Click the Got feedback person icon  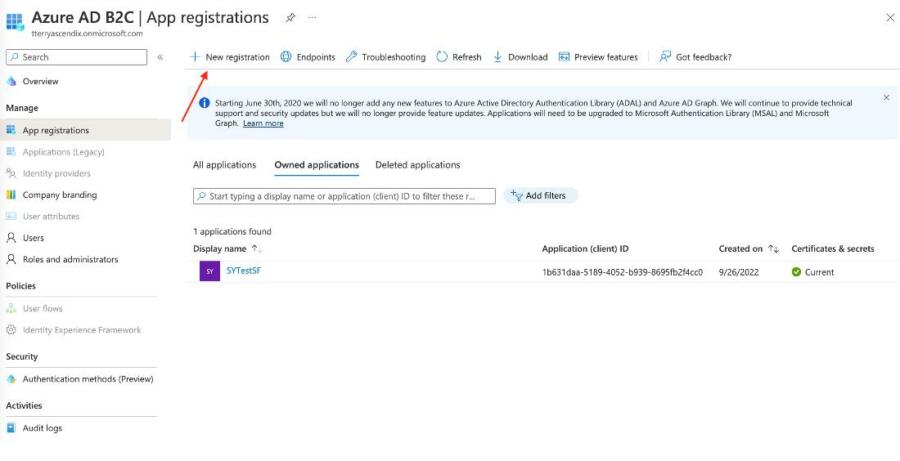click(665, 57)
